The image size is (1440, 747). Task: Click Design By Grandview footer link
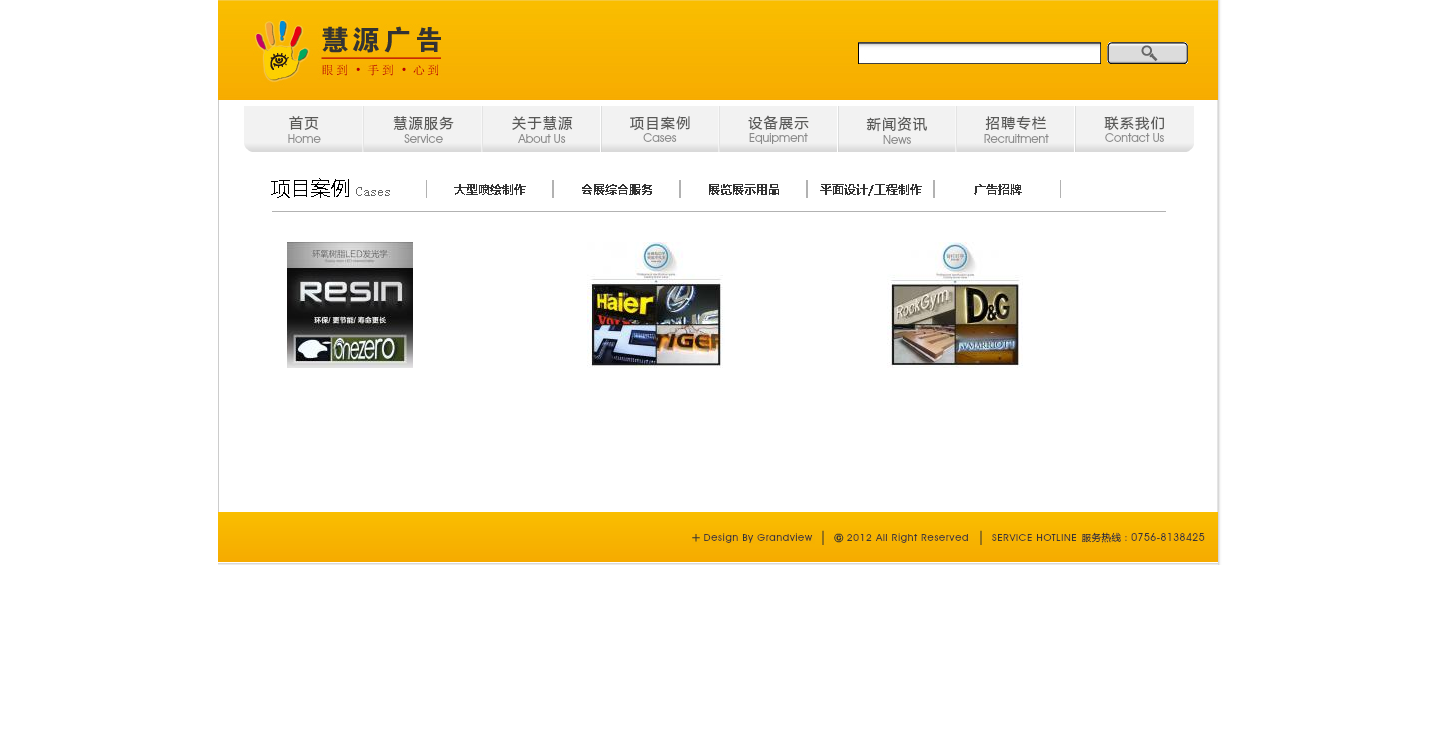pyautogui.click(x=752, y=538)
